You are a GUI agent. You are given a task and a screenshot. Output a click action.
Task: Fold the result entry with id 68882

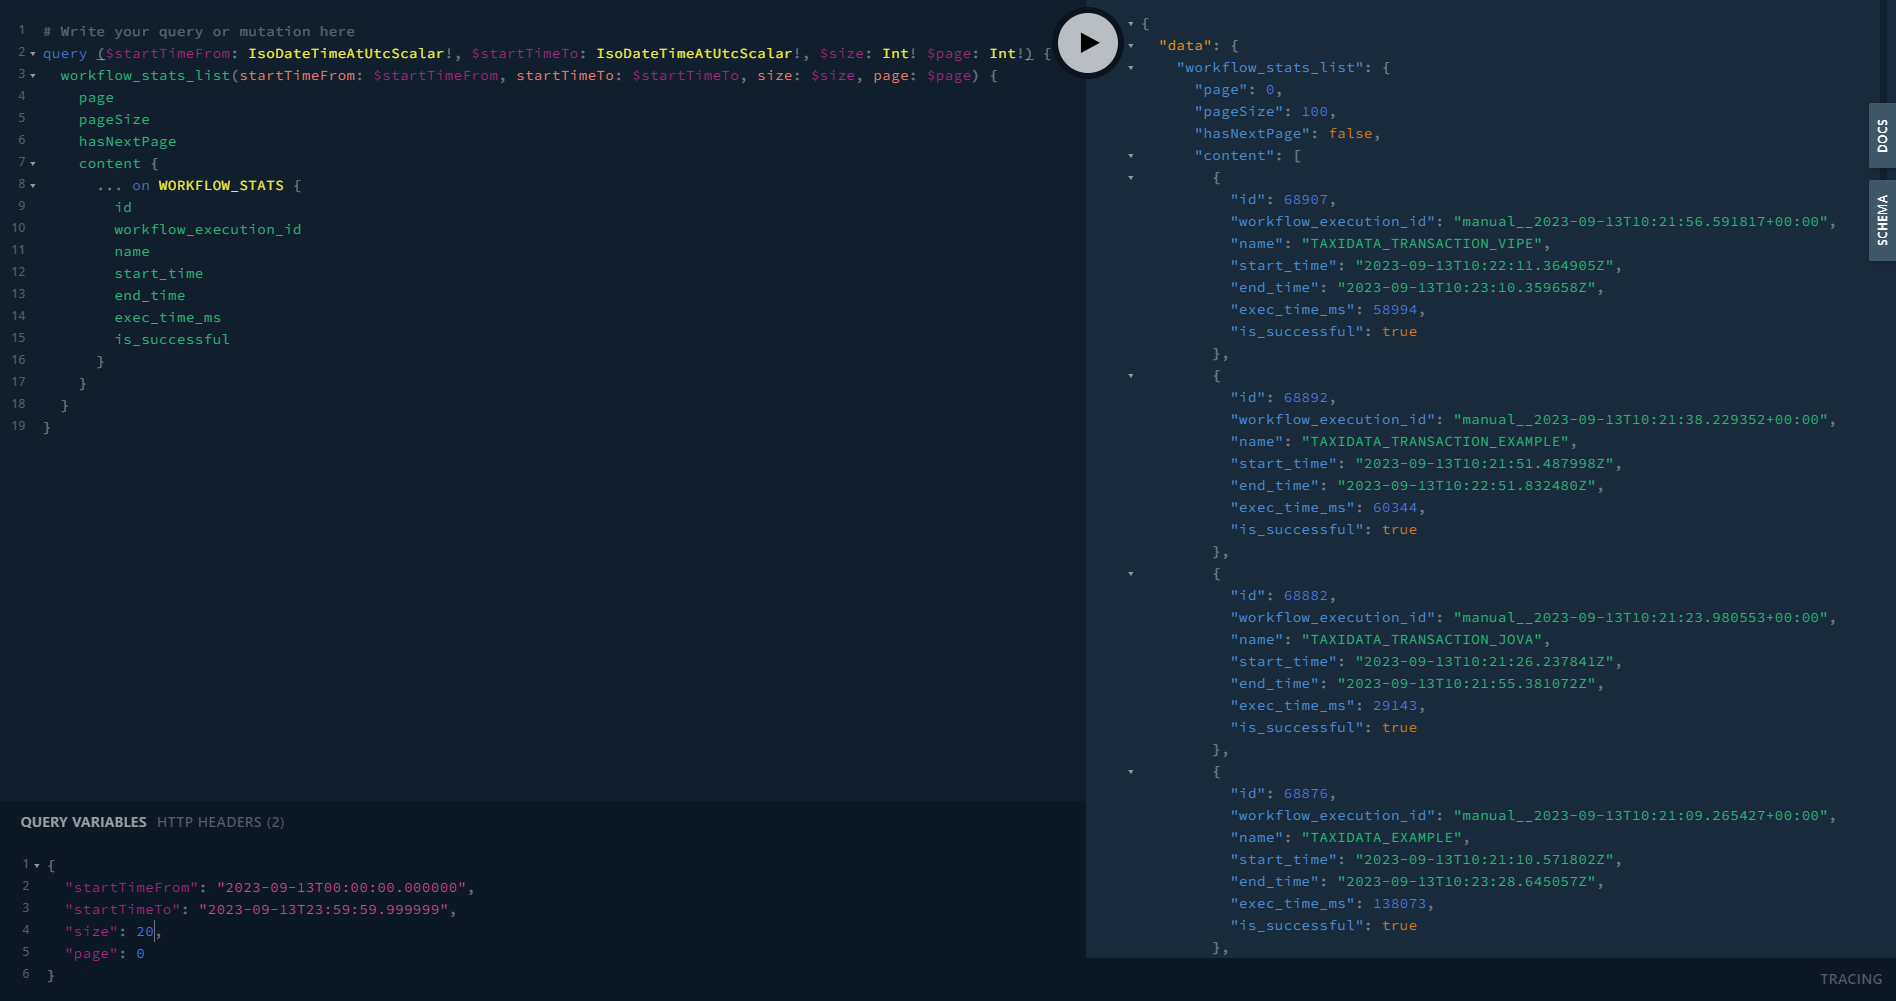click(x=1131, y=574)
